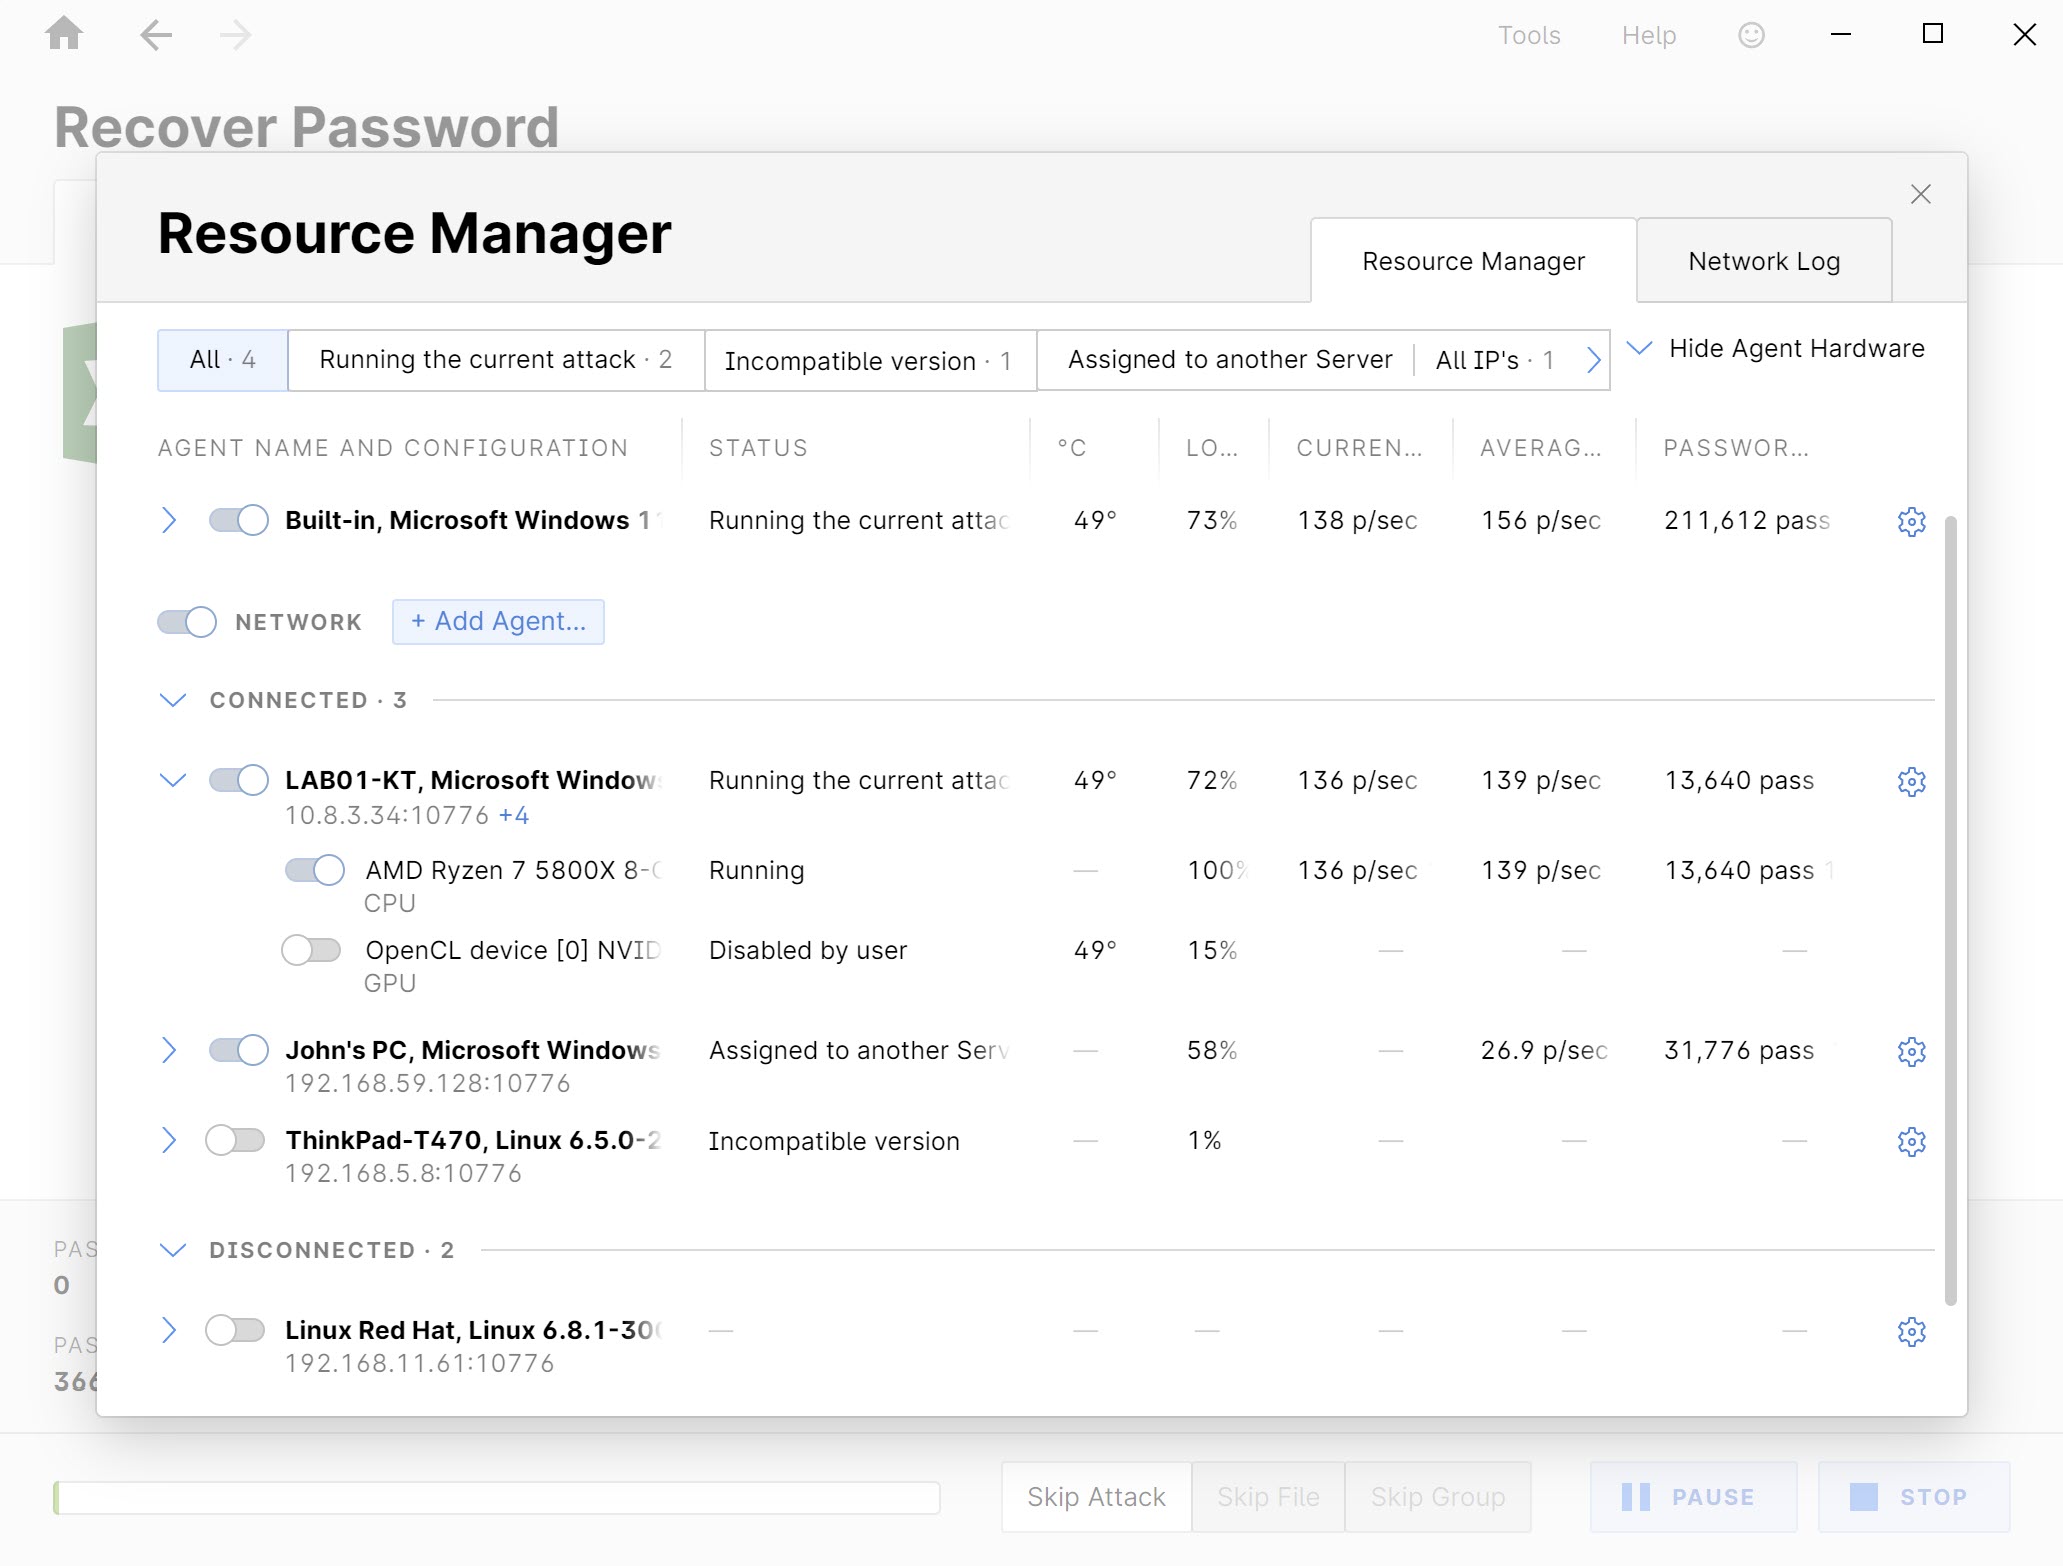Click the Skip Group button
Screen dimensions: 2063x1566
click(x=1437, y=1497)
